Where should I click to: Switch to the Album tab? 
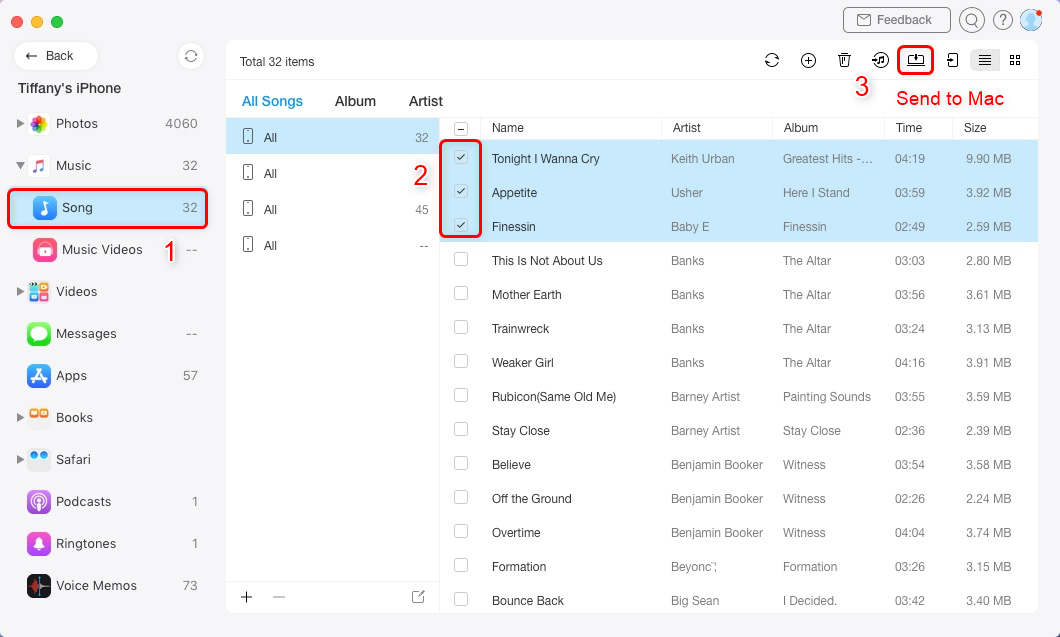coord(356,101)
